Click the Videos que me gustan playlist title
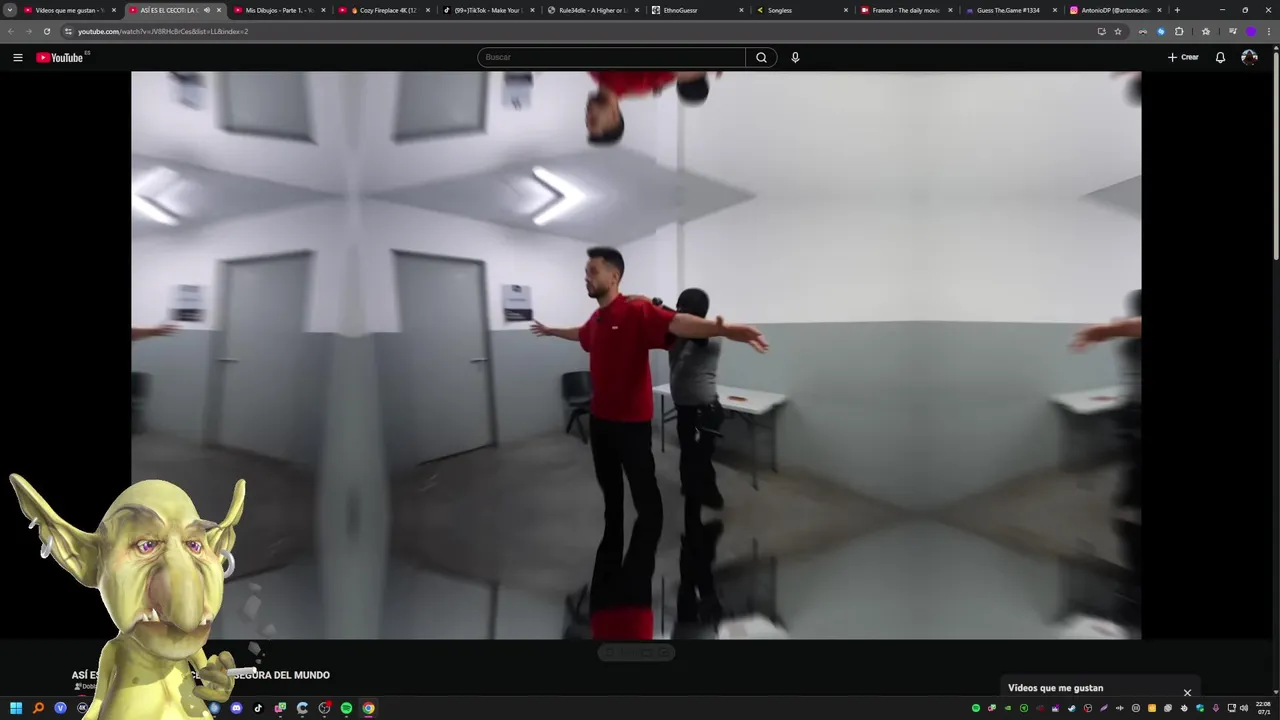 click(1055, 688)
